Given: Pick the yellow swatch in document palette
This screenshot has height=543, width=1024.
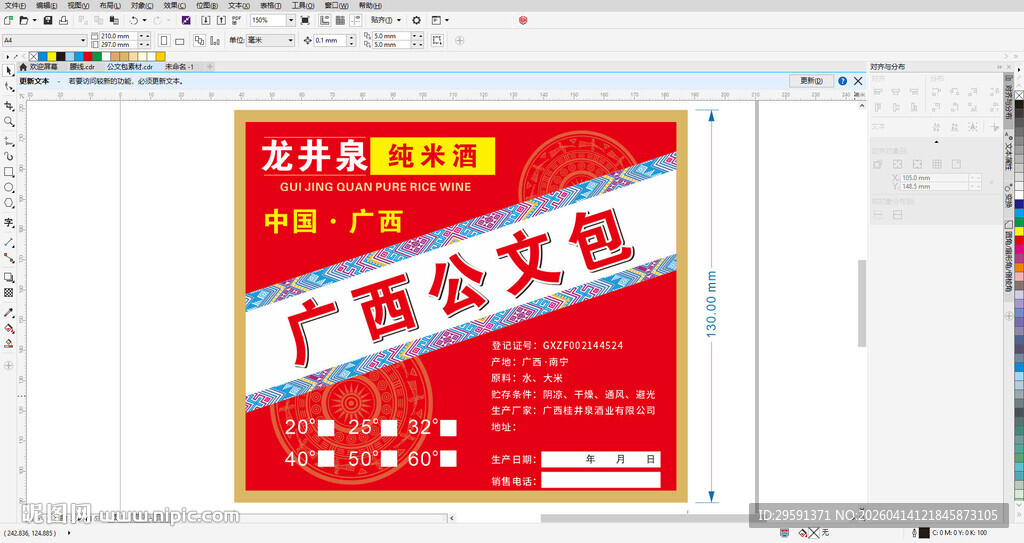Looking at the screenshot, I should 52,57.
